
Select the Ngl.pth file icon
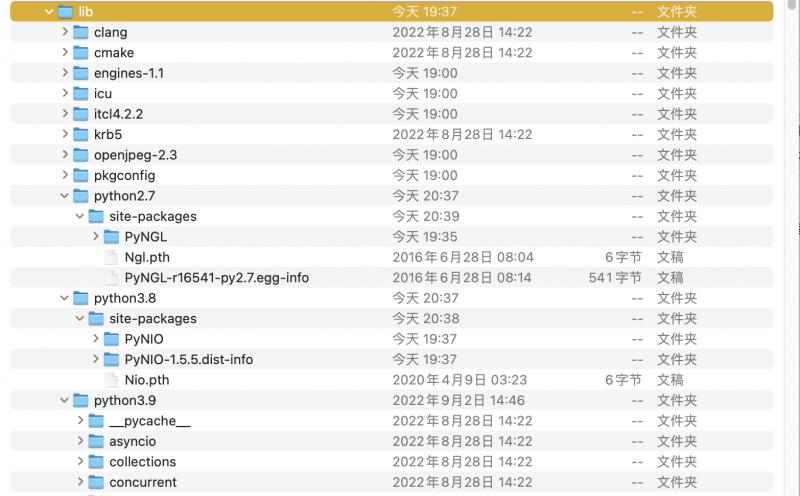point(111,257)
